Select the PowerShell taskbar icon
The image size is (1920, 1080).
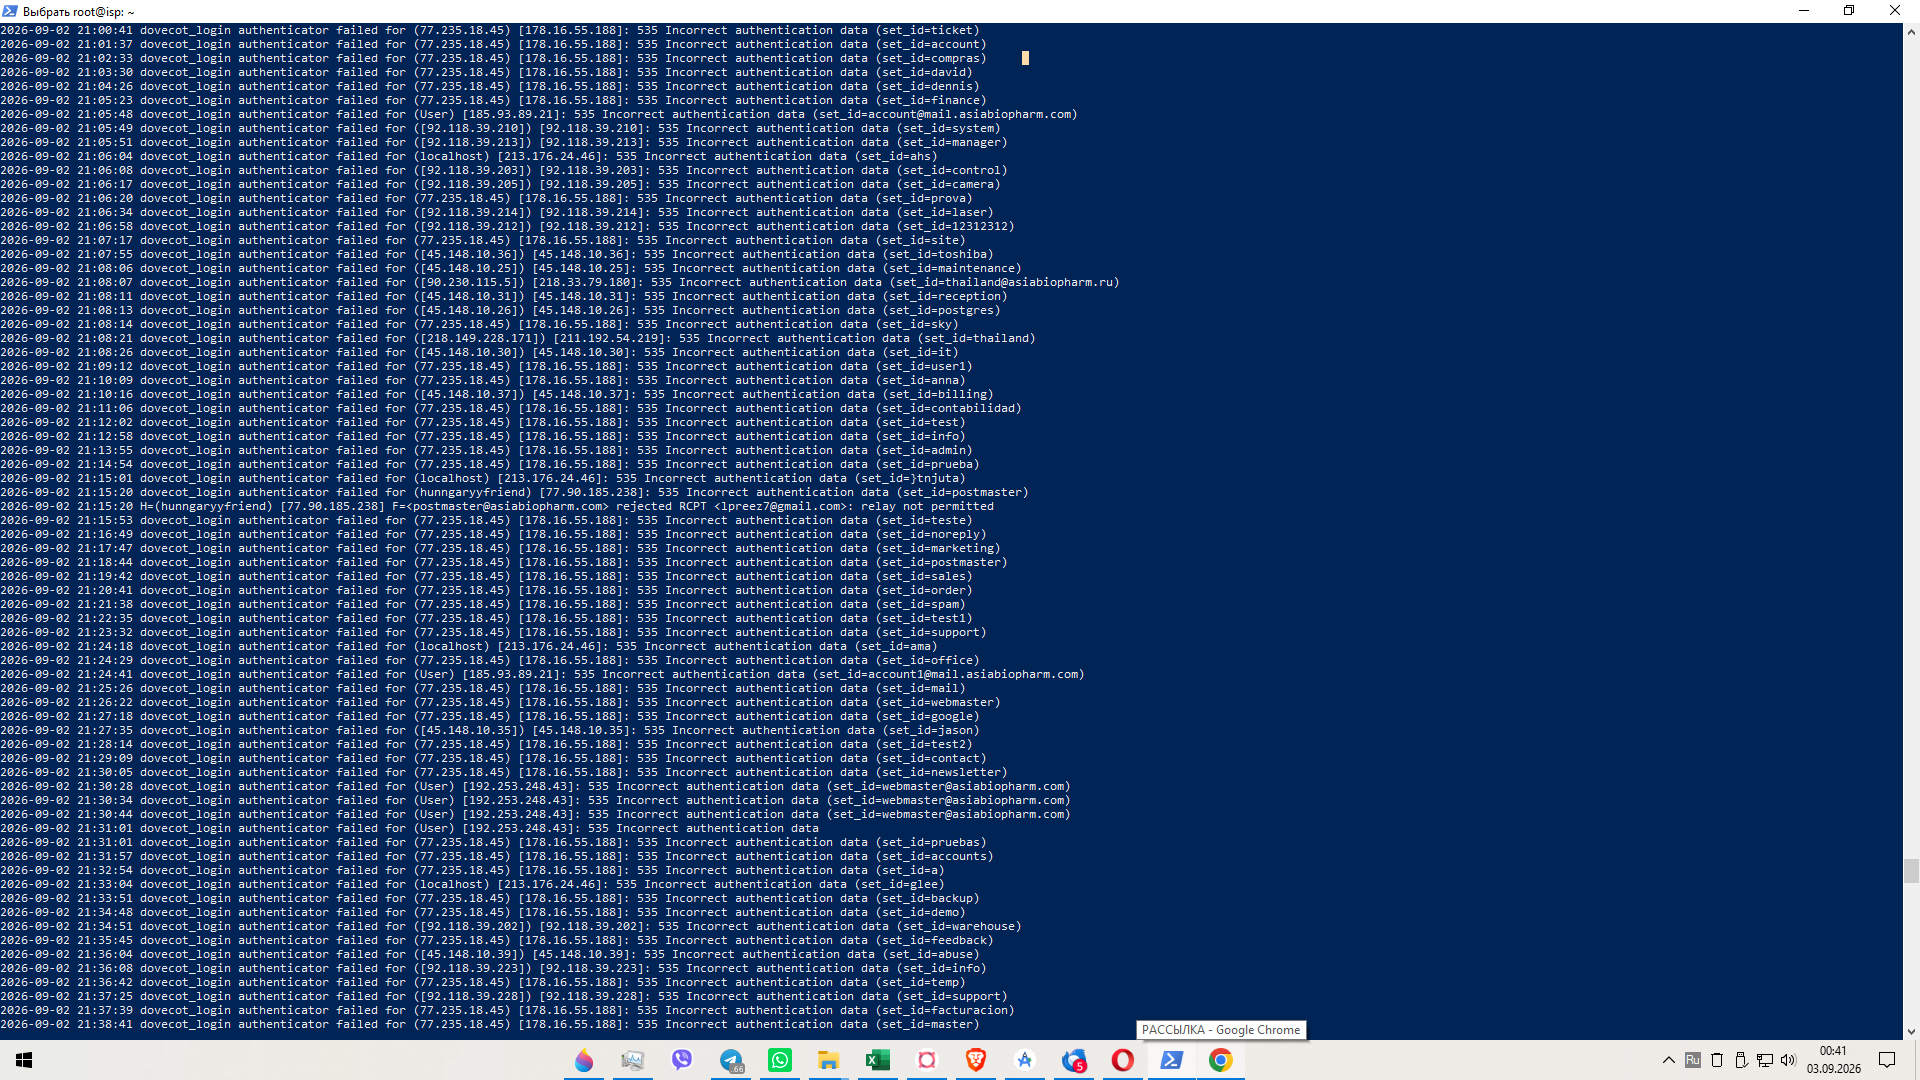tap(1172, 1060)
